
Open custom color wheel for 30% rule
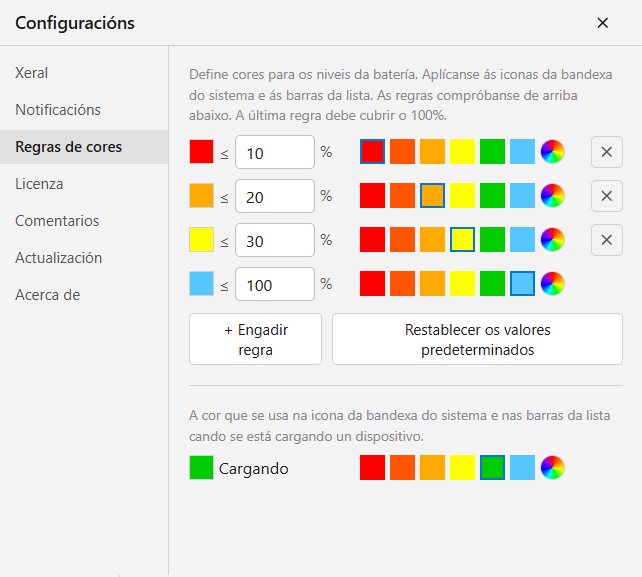pos(552,240)
